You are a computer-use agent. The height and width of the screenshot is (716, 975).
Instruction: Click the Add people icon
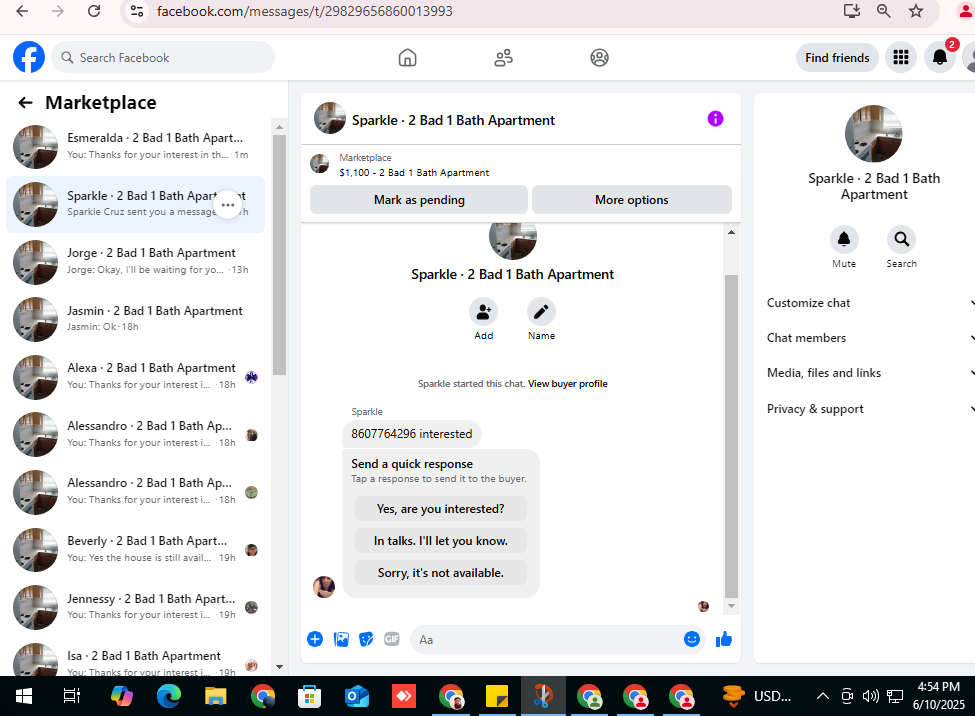click(x=483, y=312)
